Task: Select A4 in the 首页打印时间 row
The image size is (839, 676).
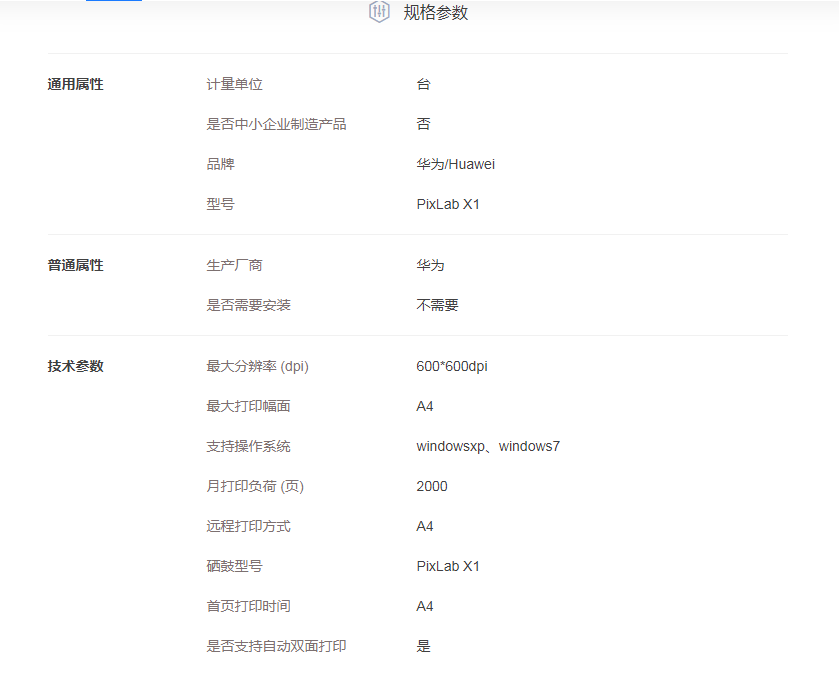Action: [x=425, y=606]
